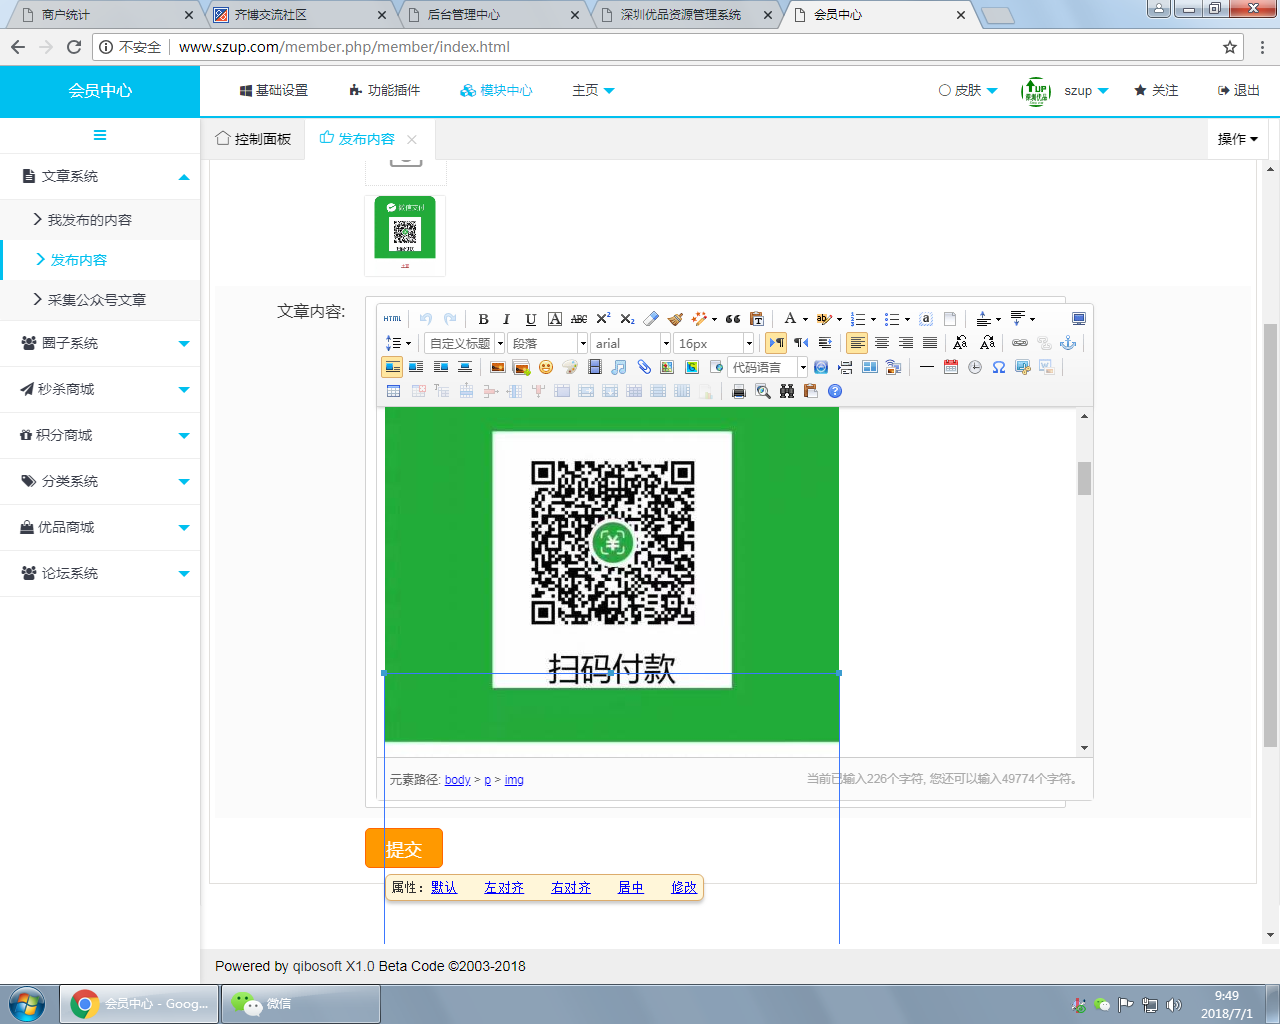Toggle underline formatting
The image size is (1280, 1024).
531,319
